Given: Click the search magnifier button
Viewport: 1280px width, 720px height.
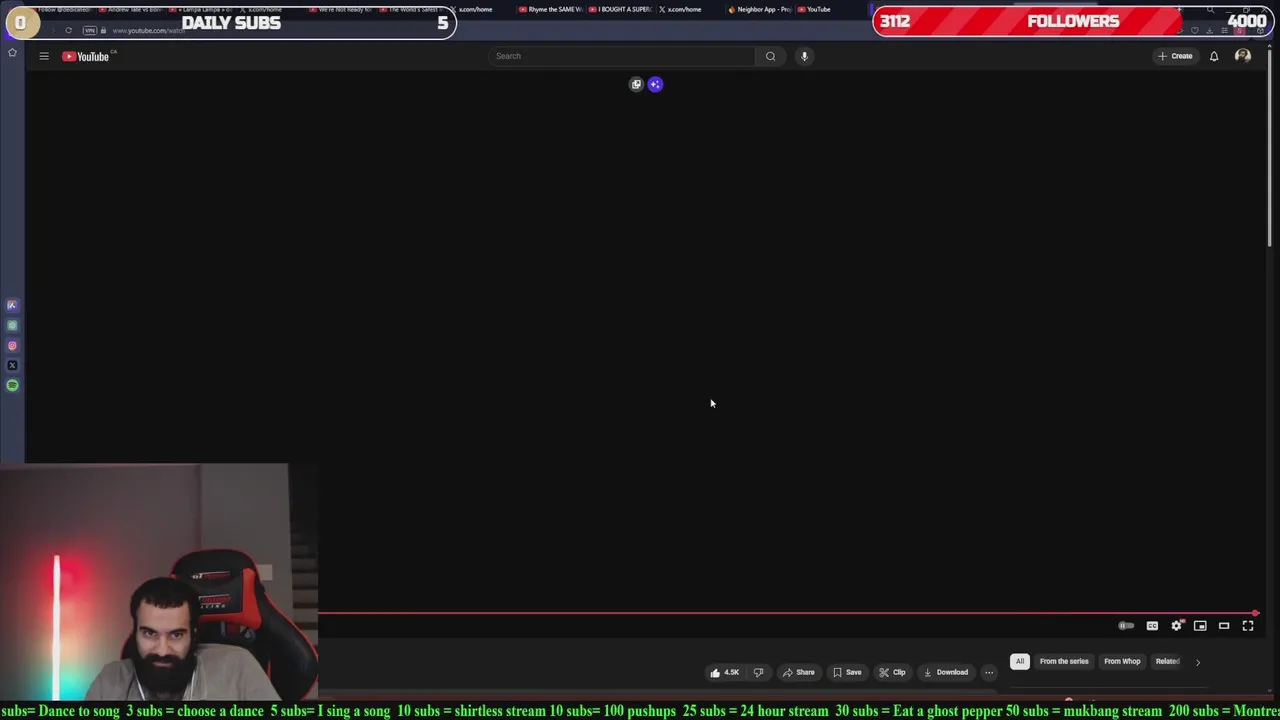Looking at the screenshot, I should [x=770, y=56].
